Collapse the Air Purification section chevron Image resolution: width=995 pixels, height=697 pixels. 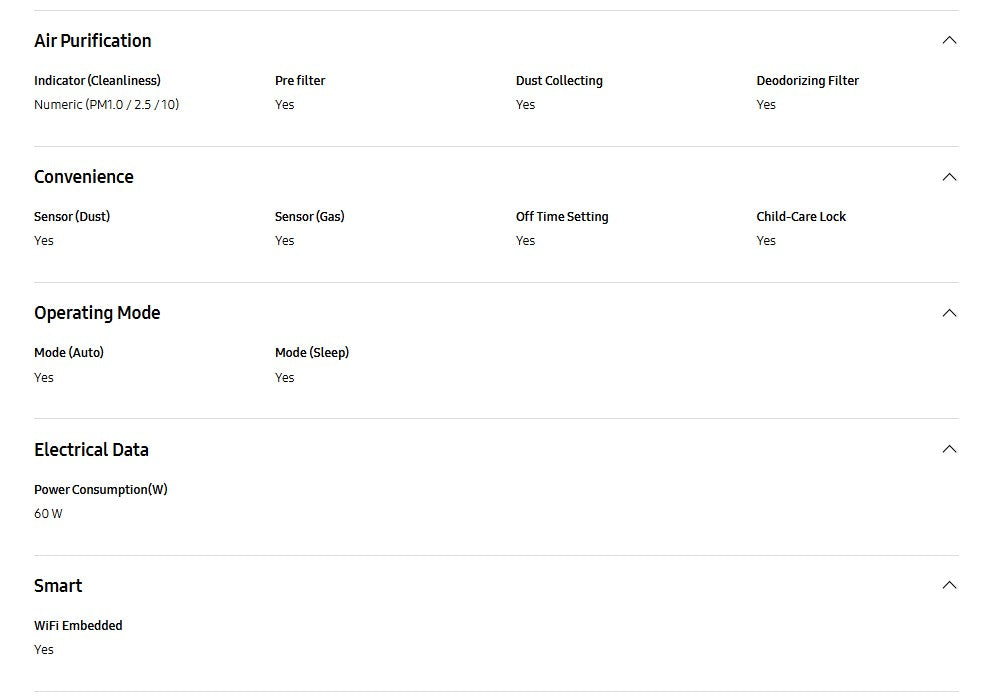click(949, 41)
